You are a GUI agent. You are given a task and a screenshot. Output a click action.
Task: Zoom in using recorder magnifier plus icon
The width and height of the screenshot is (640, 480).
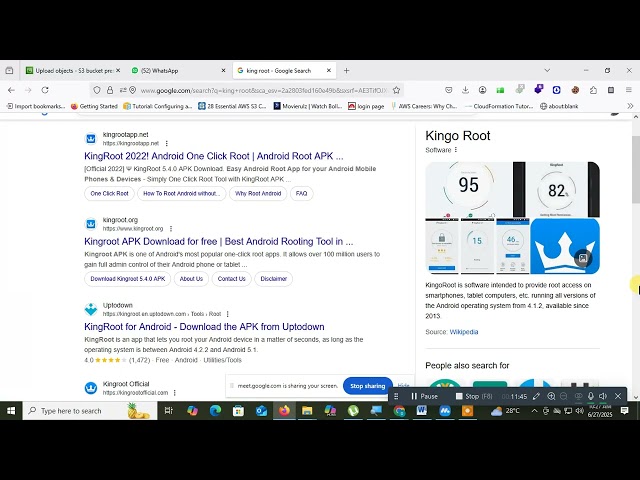tap(551, 396)
